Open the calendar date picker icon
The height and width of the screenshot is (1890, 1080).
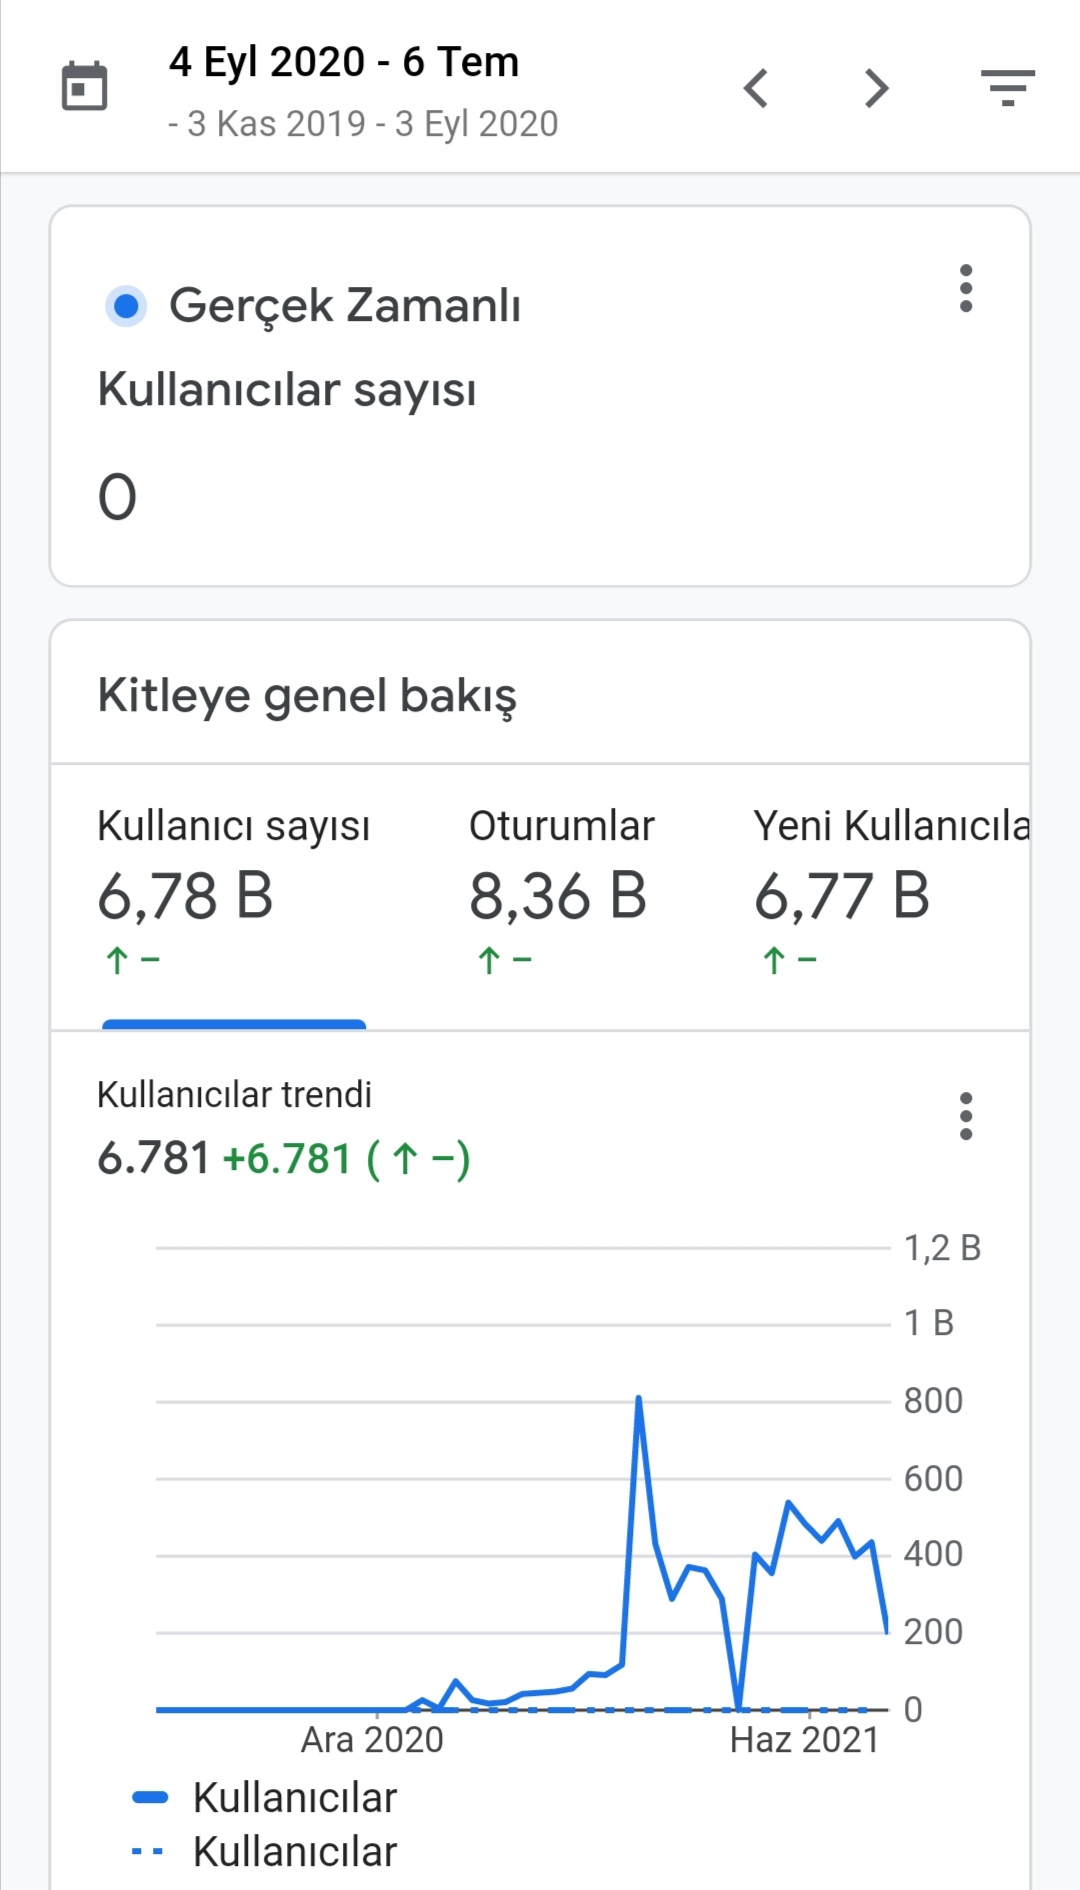click(x=84, y=86)
